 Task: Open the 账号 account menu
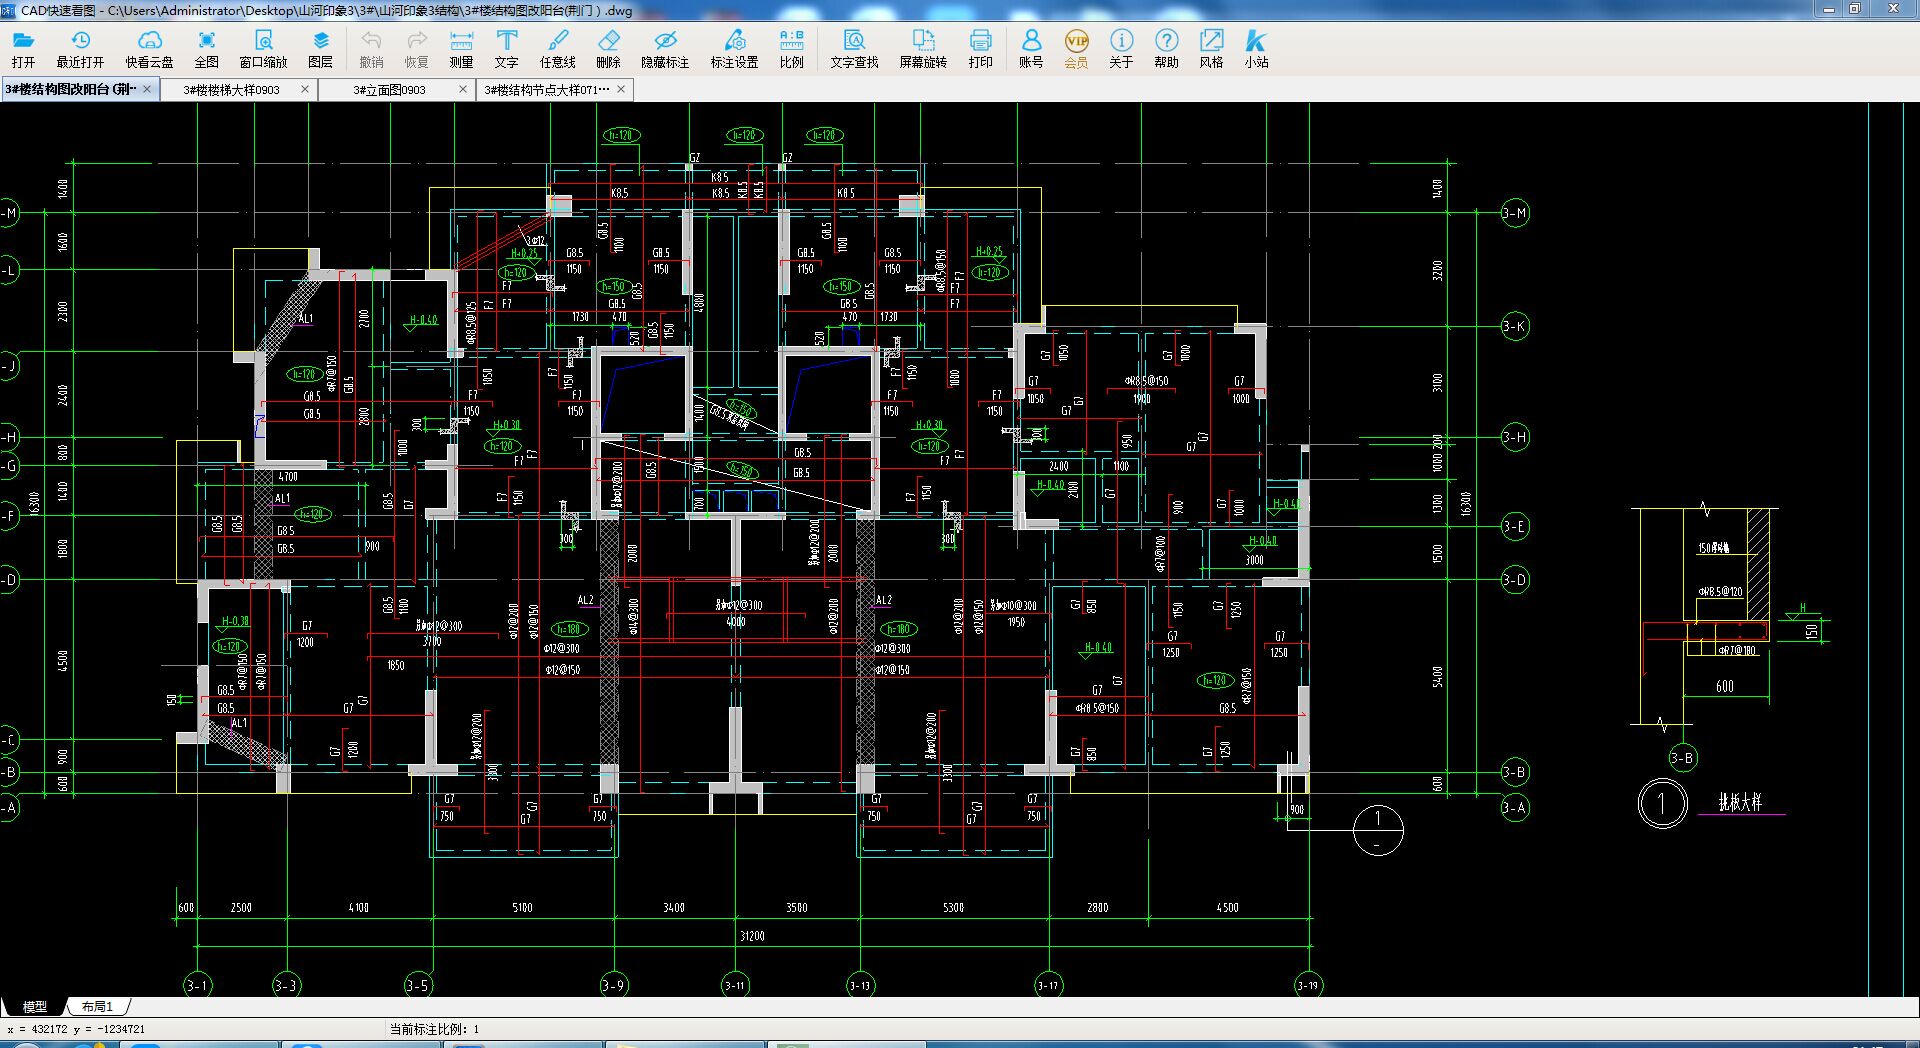[x=1031, y=48]
